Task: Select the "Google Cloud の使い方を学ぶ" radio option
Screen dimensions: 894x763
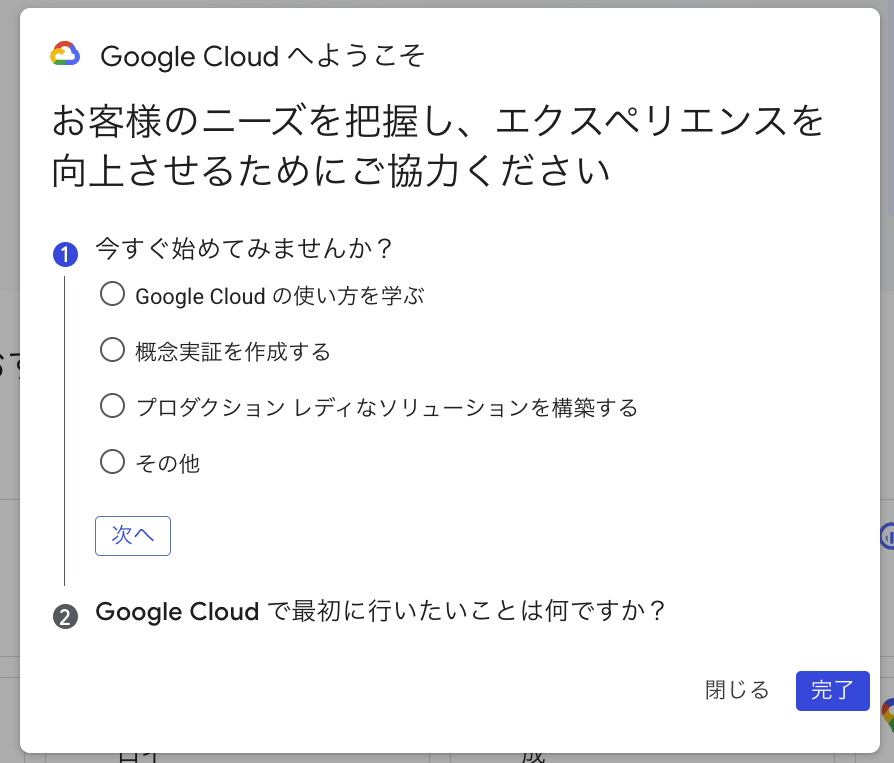Action: pyautogui.click(x=113, y=294)
